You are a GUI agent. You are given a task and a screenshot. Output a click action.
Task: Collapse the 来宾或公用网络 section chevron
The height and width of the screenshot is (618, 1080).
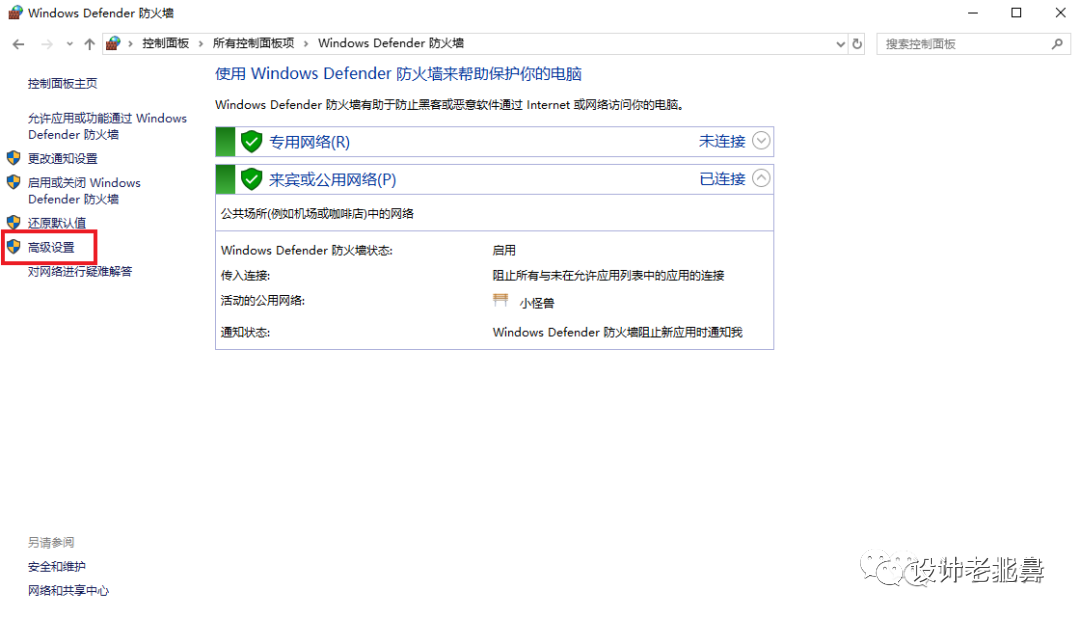pos(761,178)
